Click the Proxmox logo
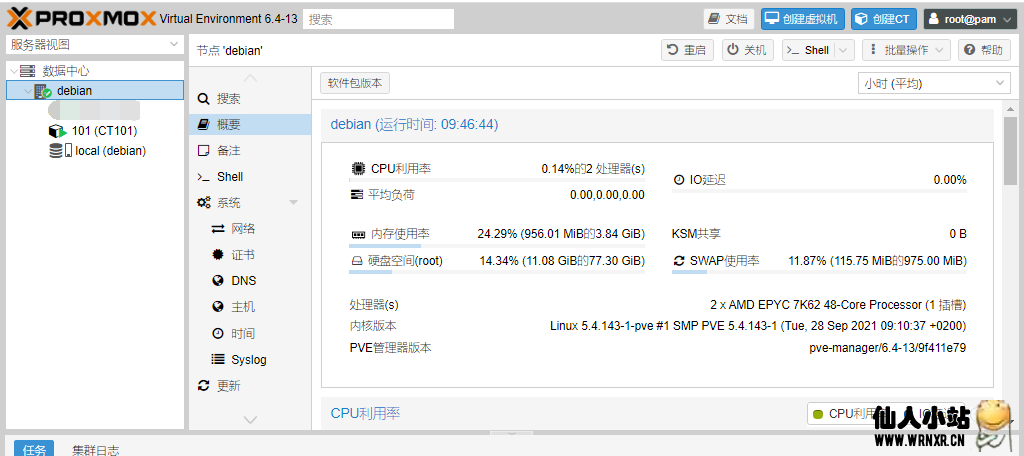 pos(82,18)
